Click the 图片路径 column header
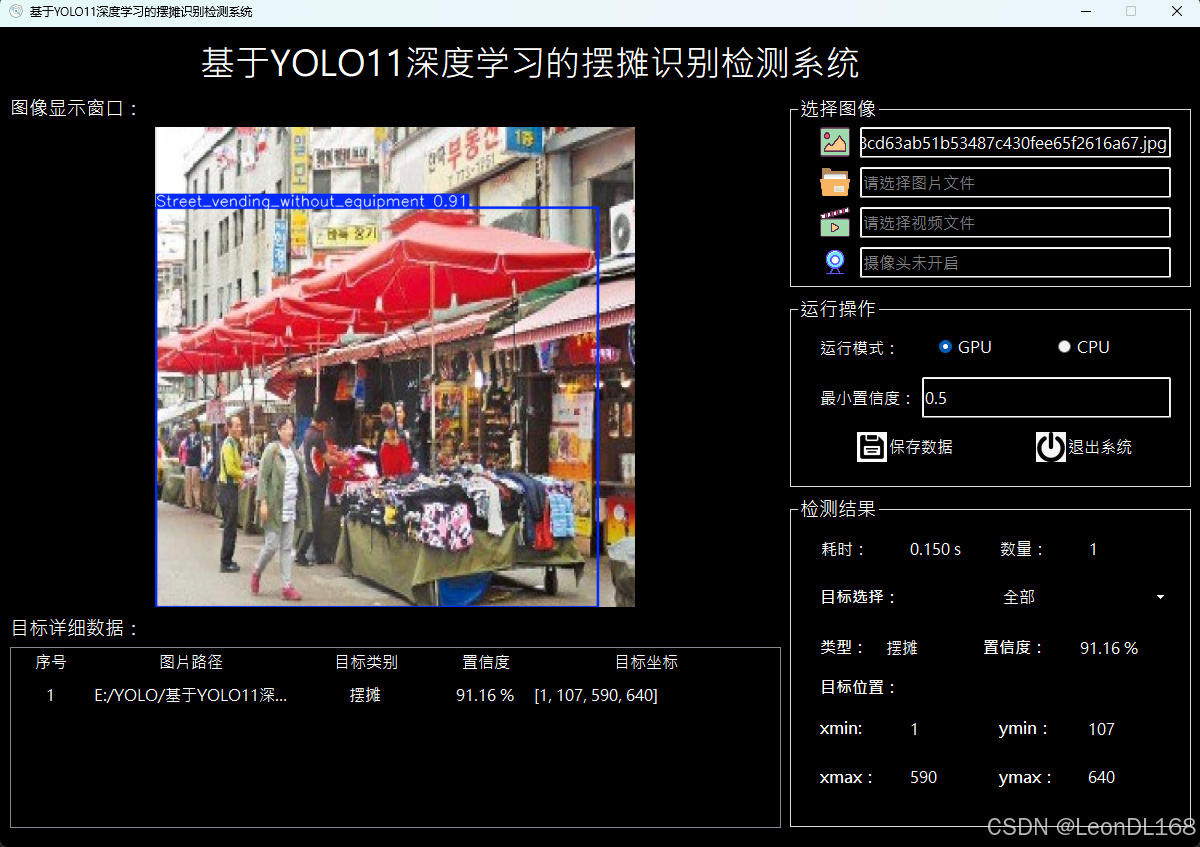Screen dimensions: 1200x847 point(191,662)
